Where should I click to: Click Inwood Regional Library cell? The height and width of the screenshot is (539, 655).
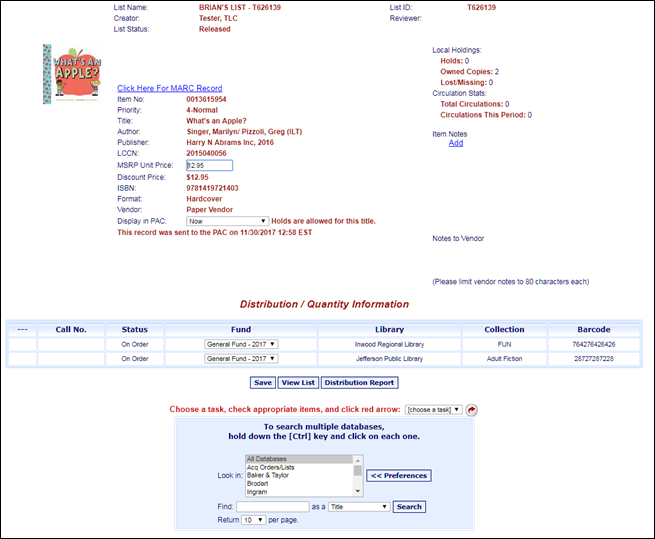pyautogui.click(x=389, y=344)
